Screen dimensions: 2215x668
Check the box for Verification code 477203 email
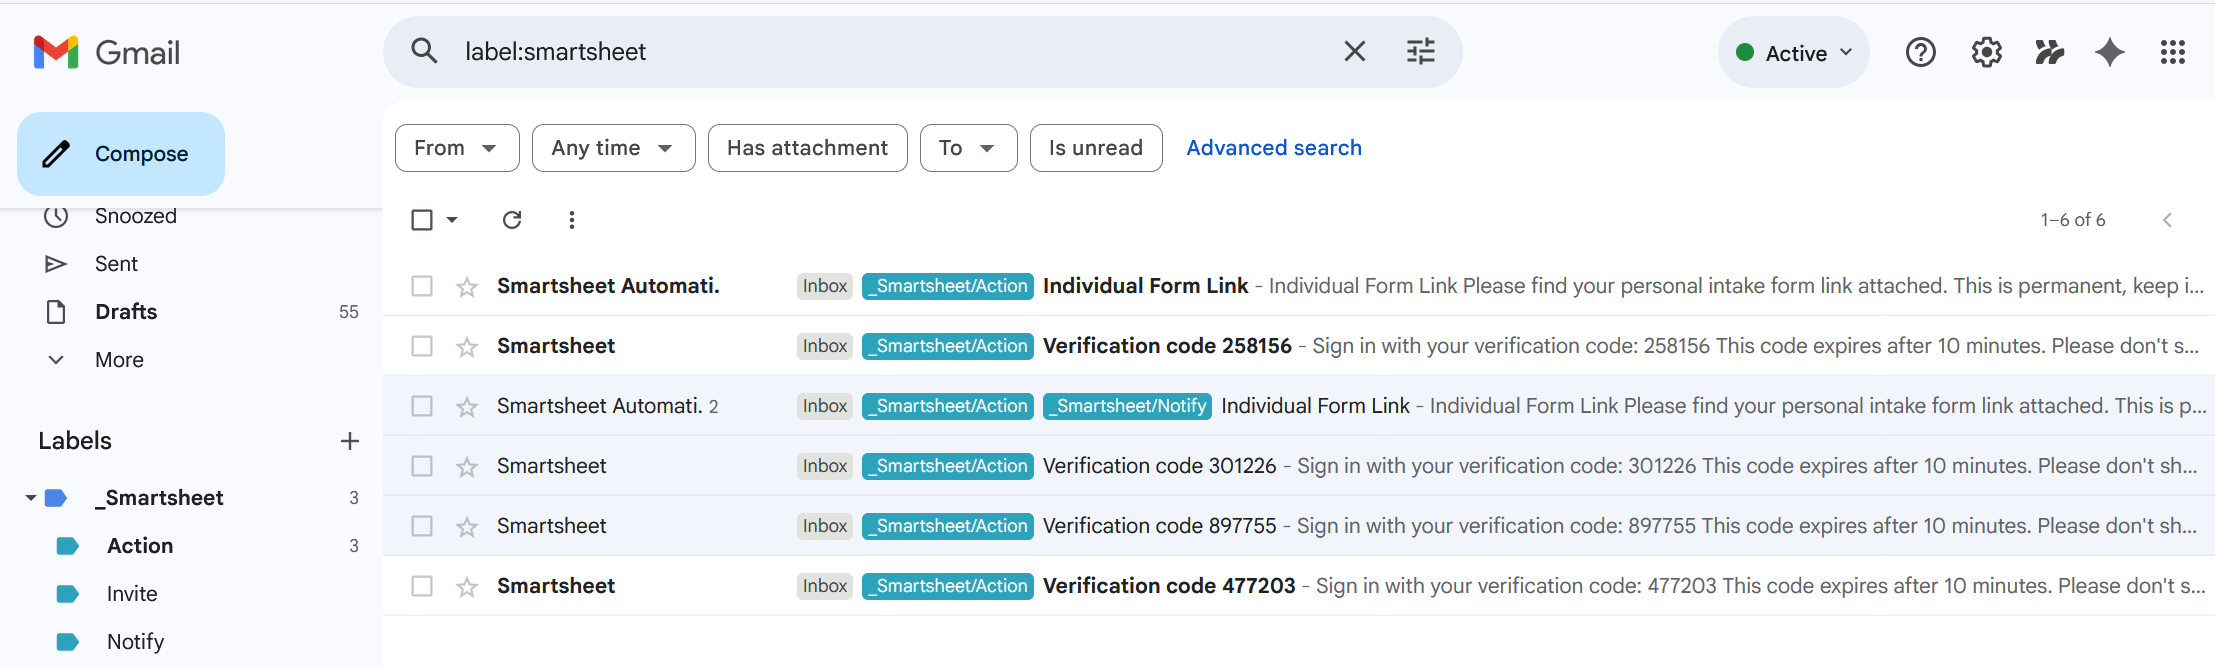point(422,586)
